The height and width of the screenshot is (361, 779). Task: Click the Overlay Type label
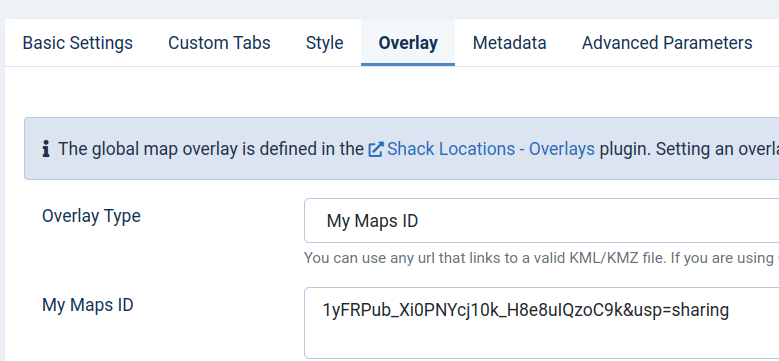point(91,216)
